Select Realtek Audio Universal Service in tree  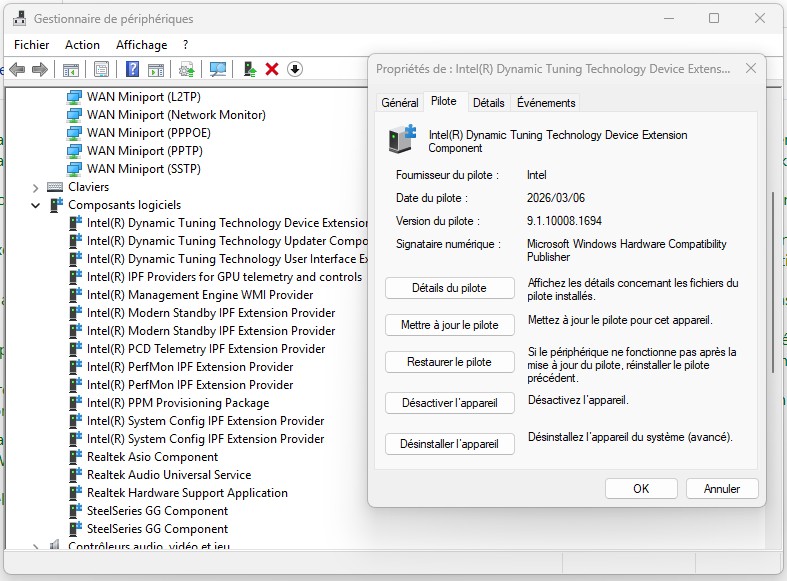tap(168, 475)
